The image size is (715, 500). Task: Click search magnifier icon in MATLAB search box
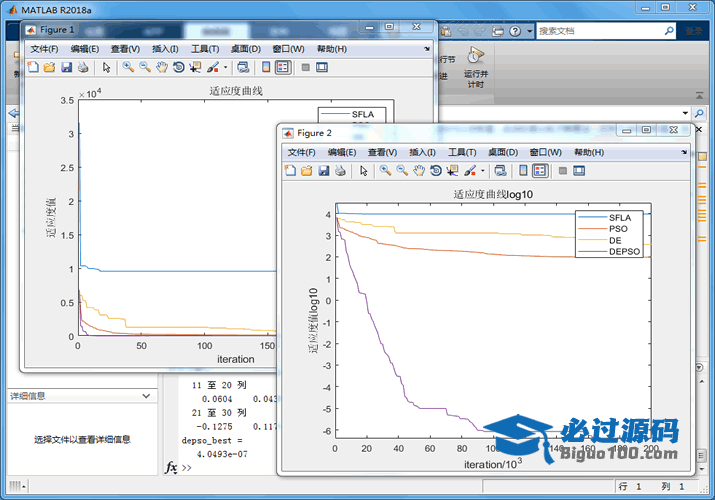pyautogui.click(x=669, y=31)
